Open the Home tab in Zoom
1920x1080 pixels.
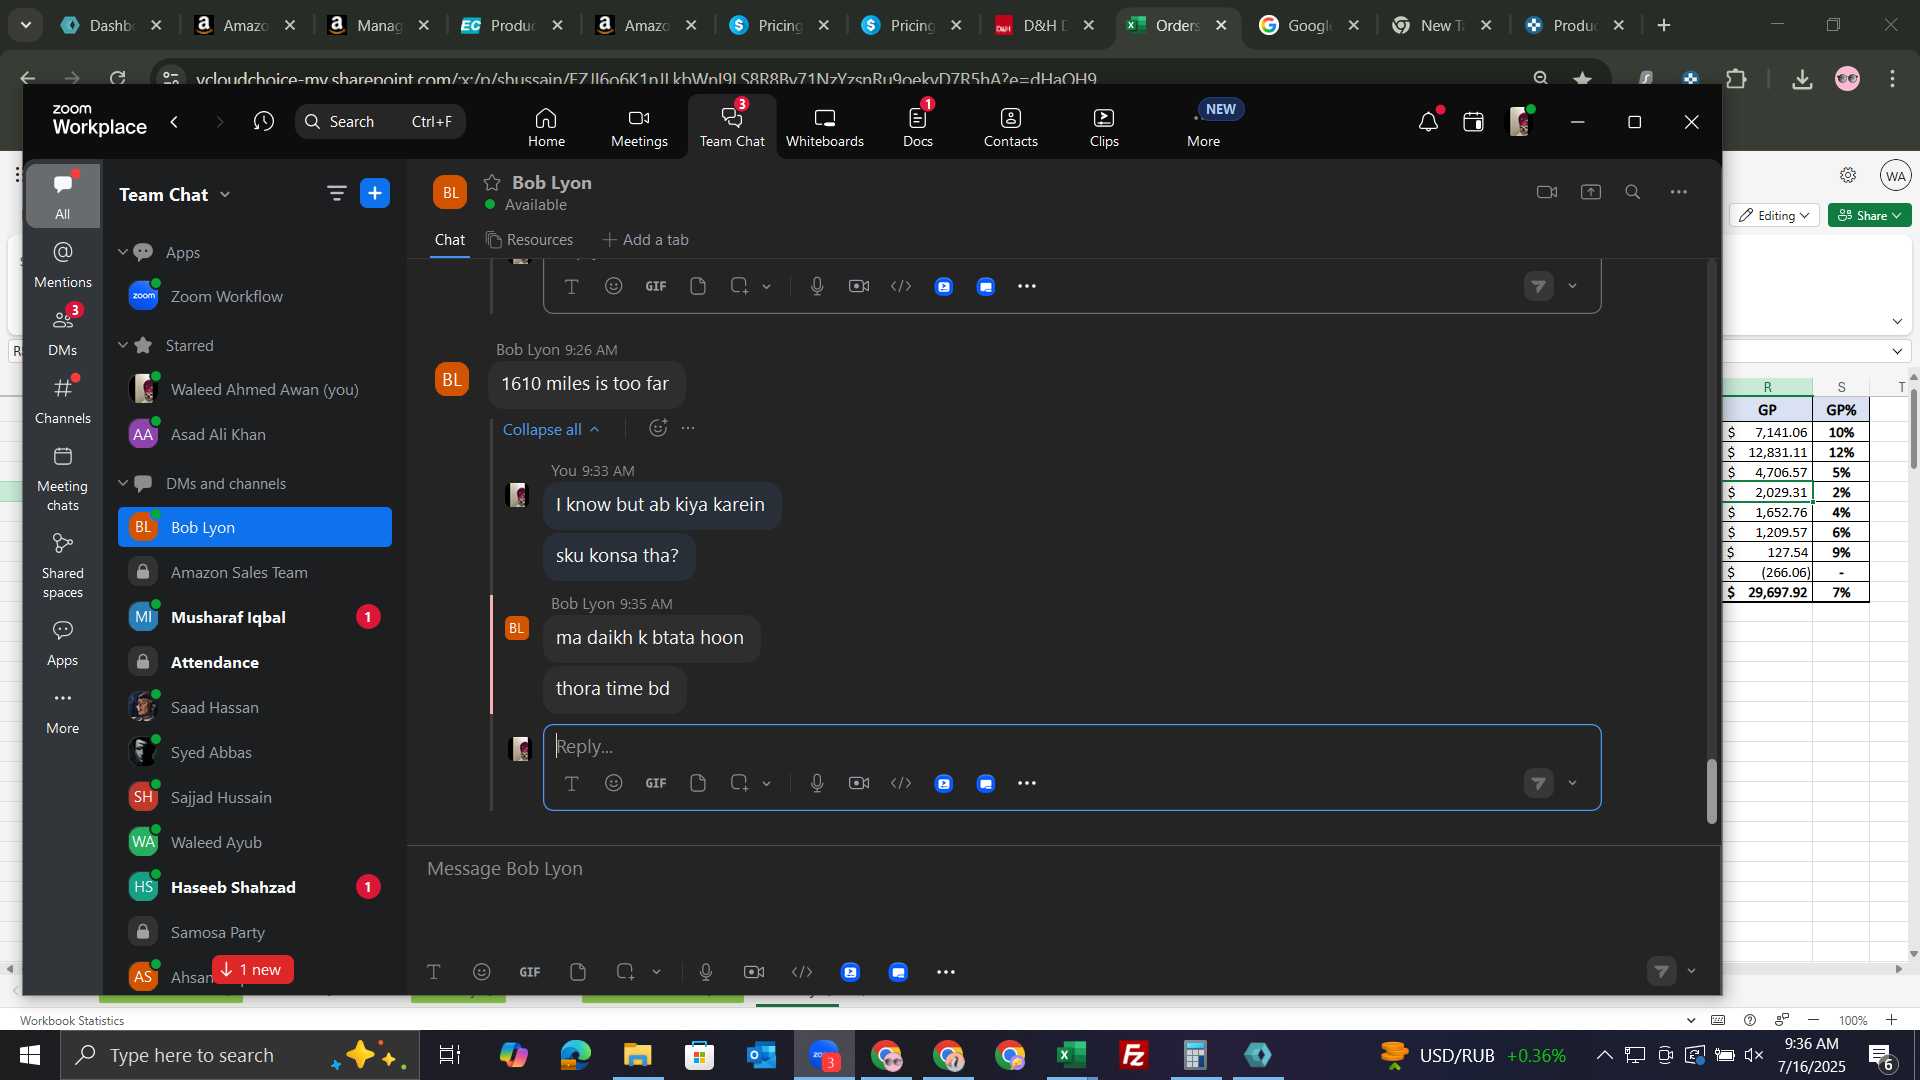tap(546, 128)
